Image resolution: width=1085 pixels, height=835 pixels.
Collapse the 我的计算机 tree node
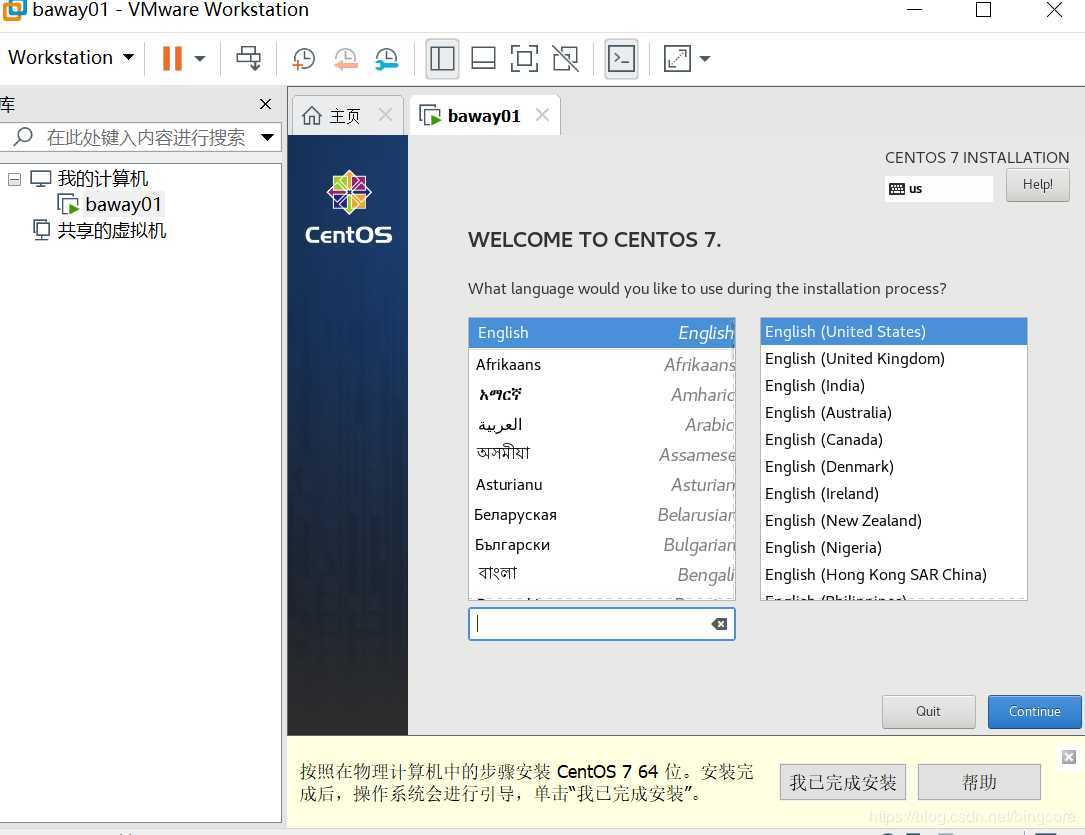point(14,179)
